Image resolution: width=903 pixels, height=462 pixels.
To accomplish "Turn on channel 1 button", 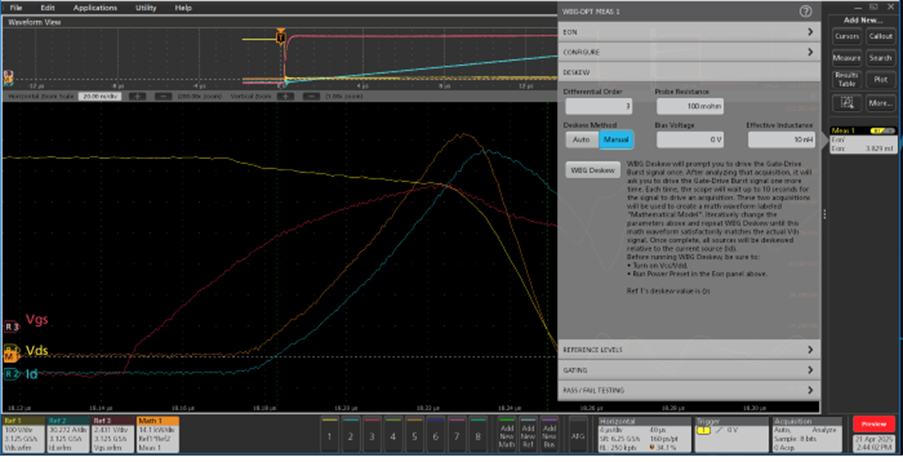I will click(331, 436).
